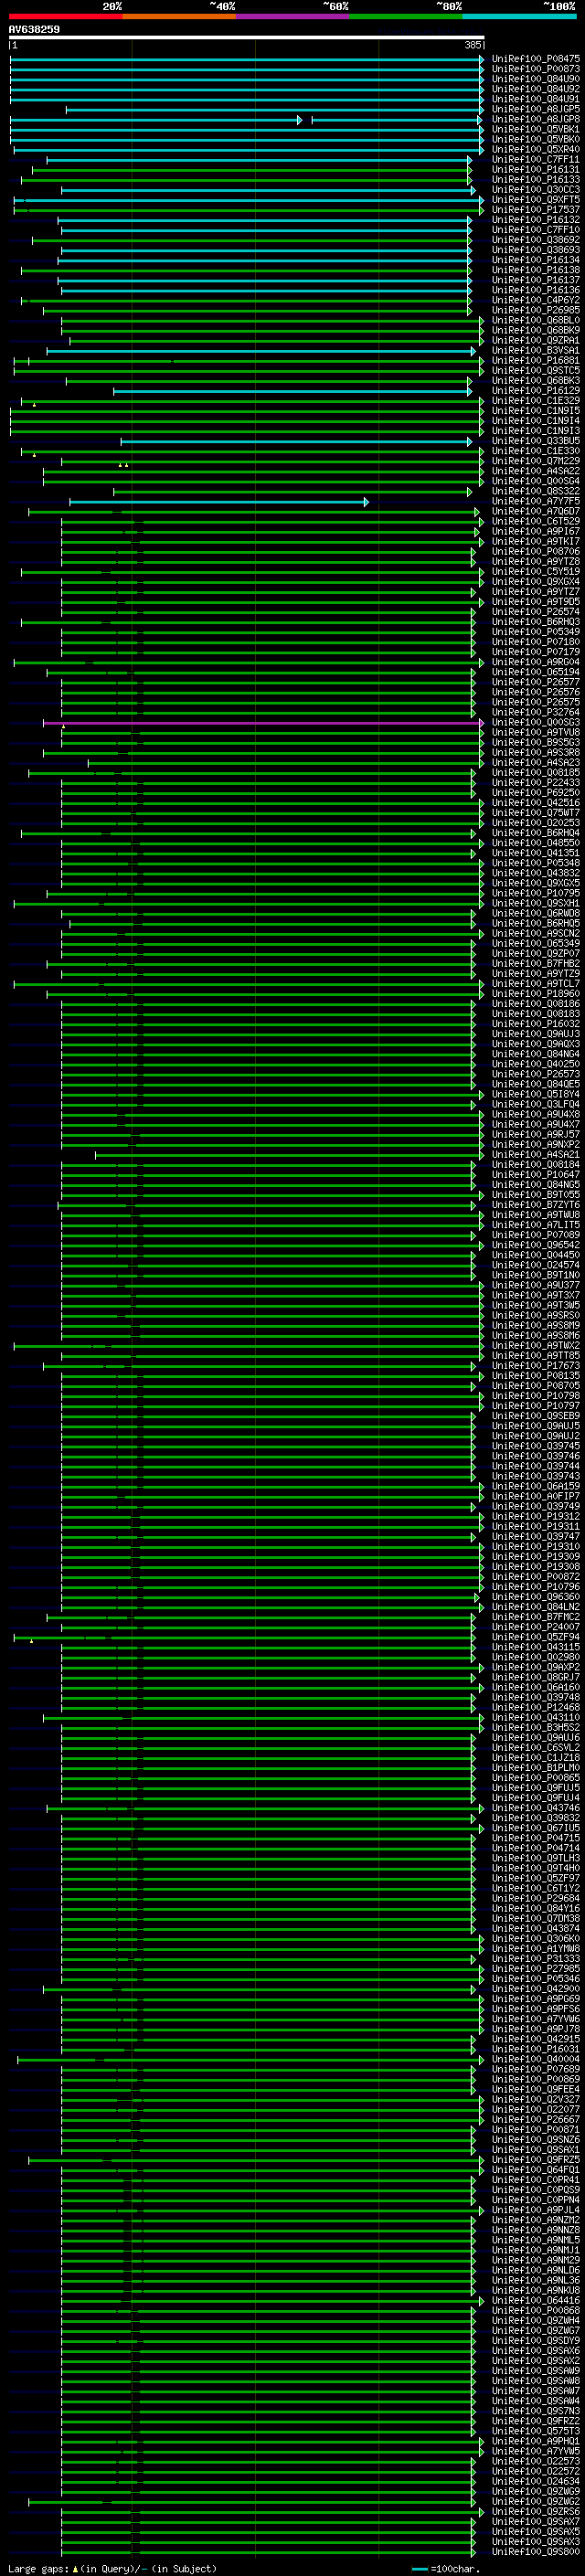585x2576 pixels.
Task: Open hit UniRef100_A4SA23
Action: 535,763
